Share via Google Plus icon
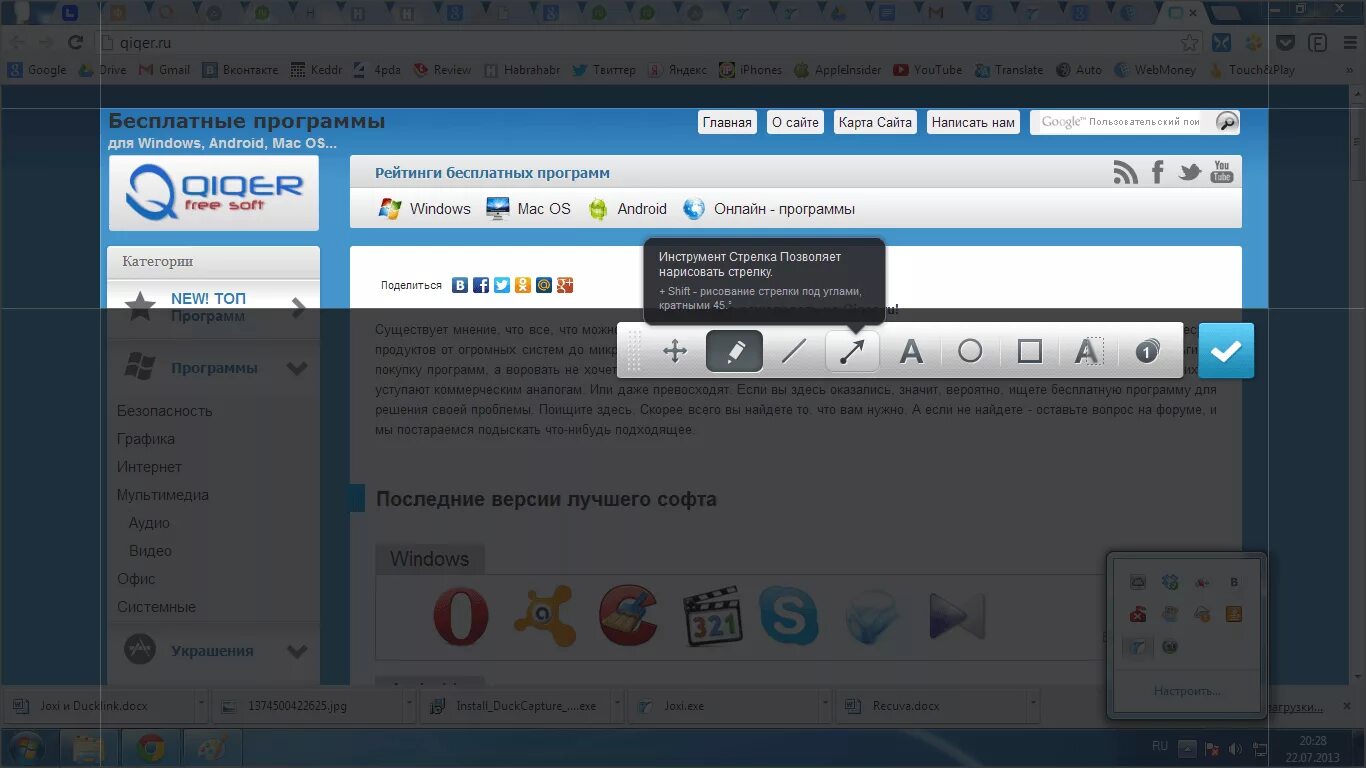 pyautogui.click(x=565, y=285)
